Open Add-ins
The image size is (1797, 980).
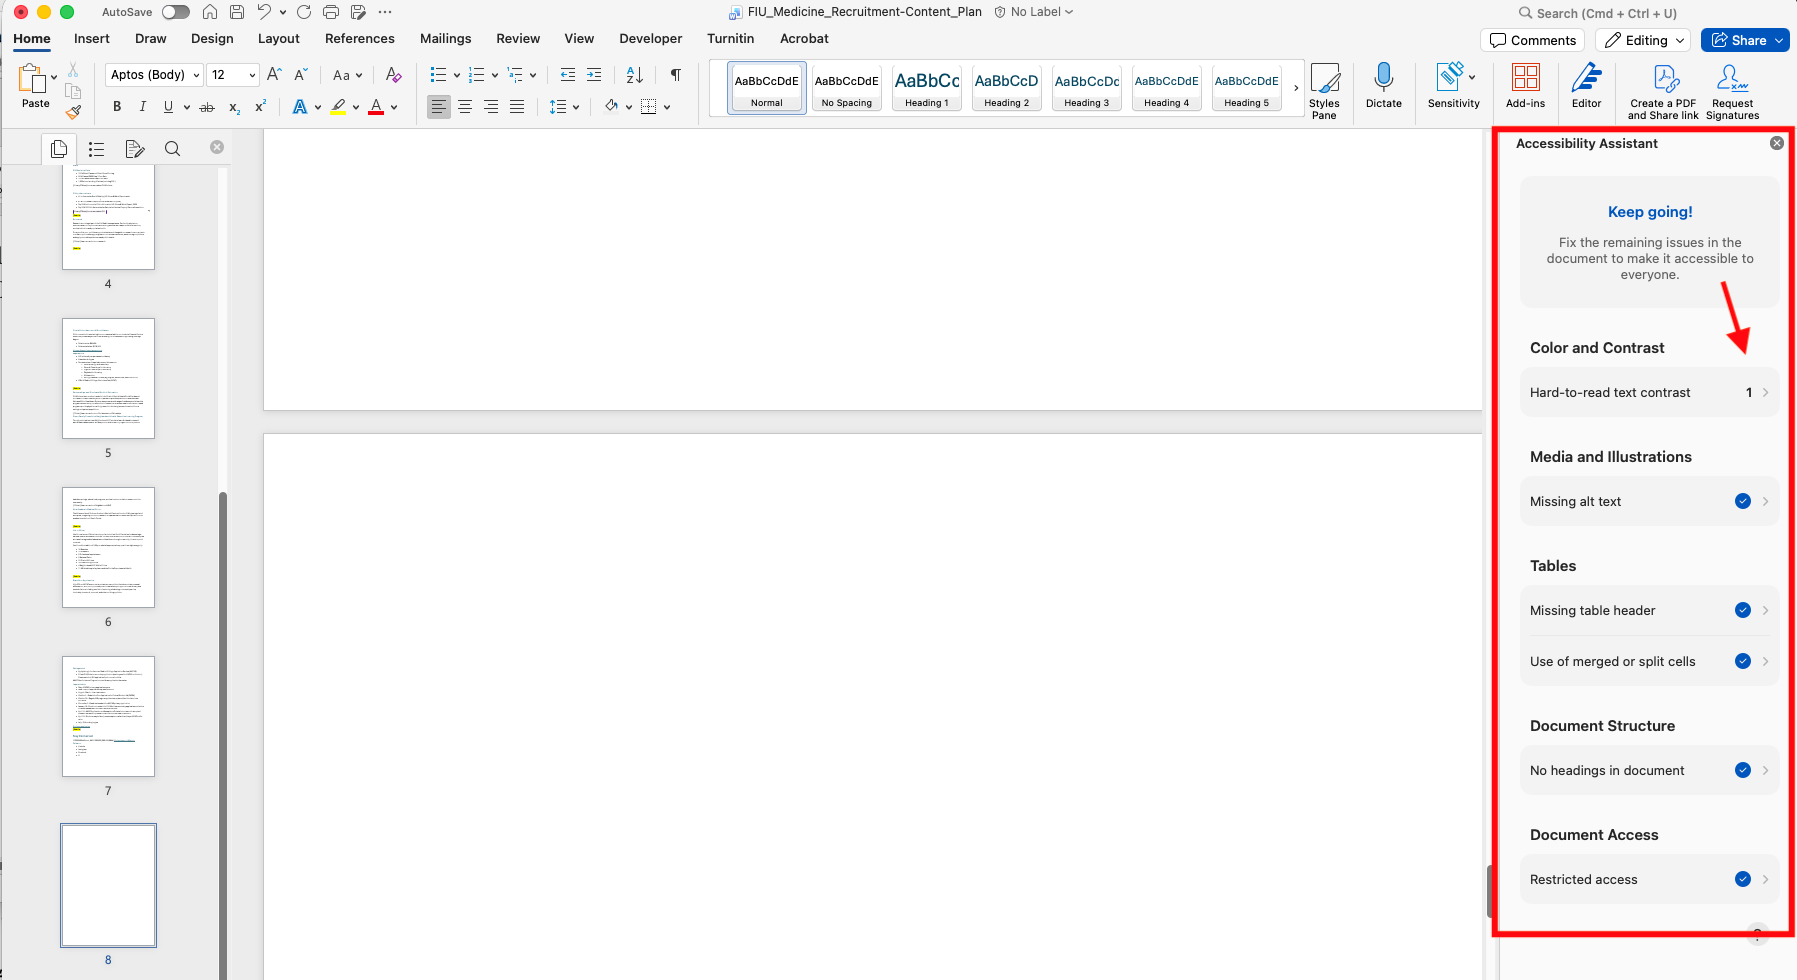[x=1525, y=86]
